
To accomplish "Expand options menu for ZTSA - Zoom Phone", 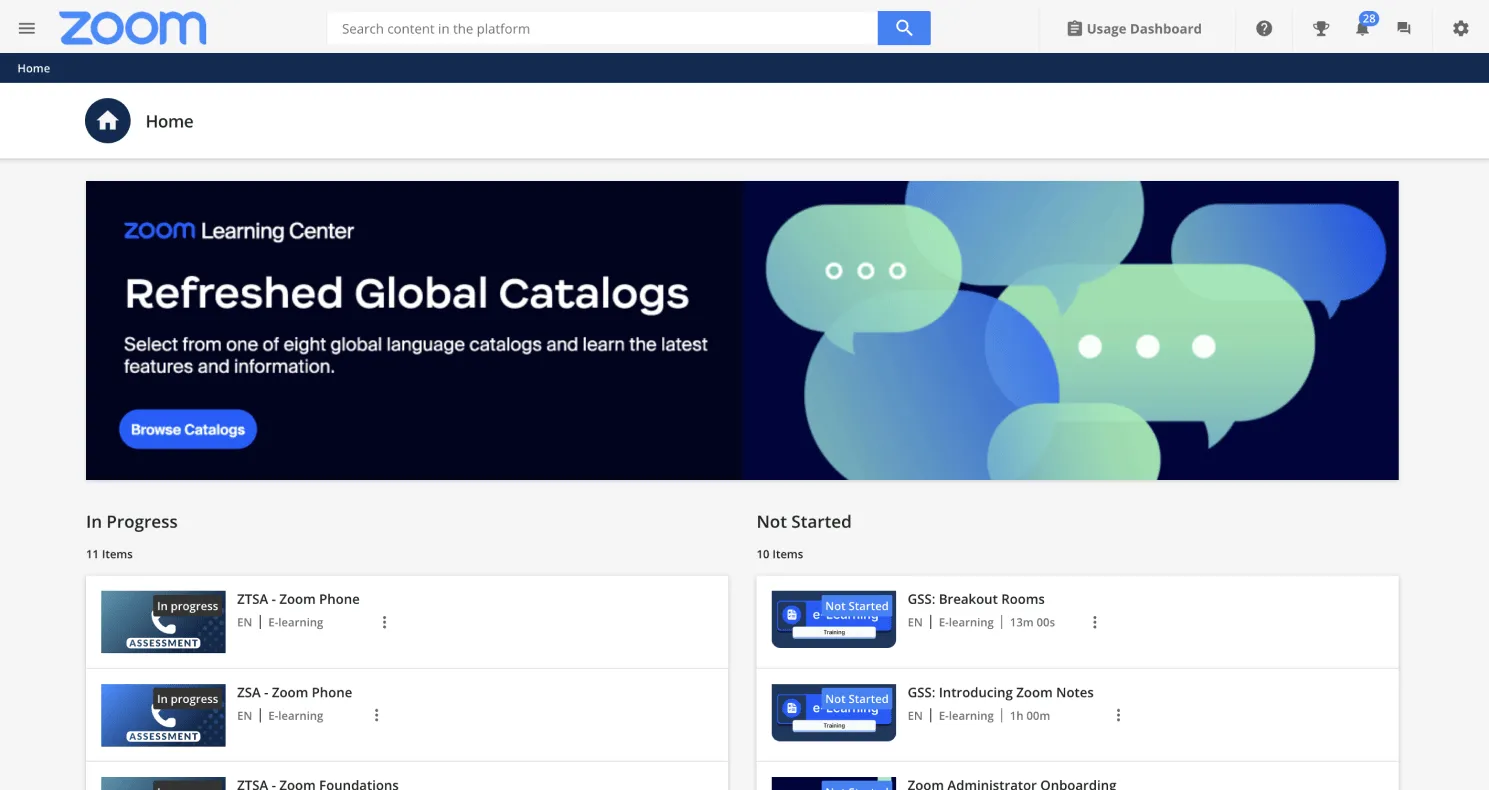I will [384, 622].
